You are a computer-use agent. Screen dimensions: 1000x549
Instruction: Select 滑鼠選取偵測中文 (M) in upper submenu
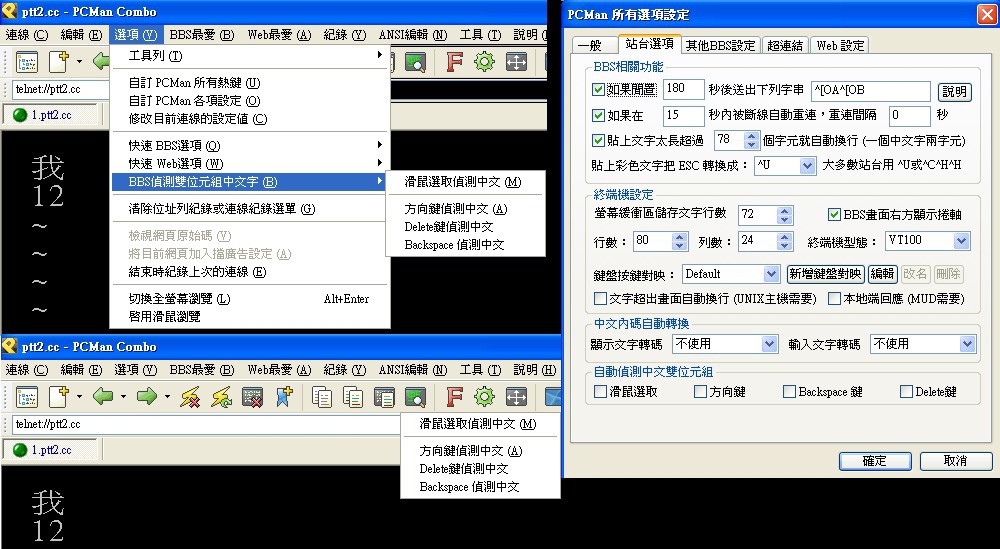465,182
